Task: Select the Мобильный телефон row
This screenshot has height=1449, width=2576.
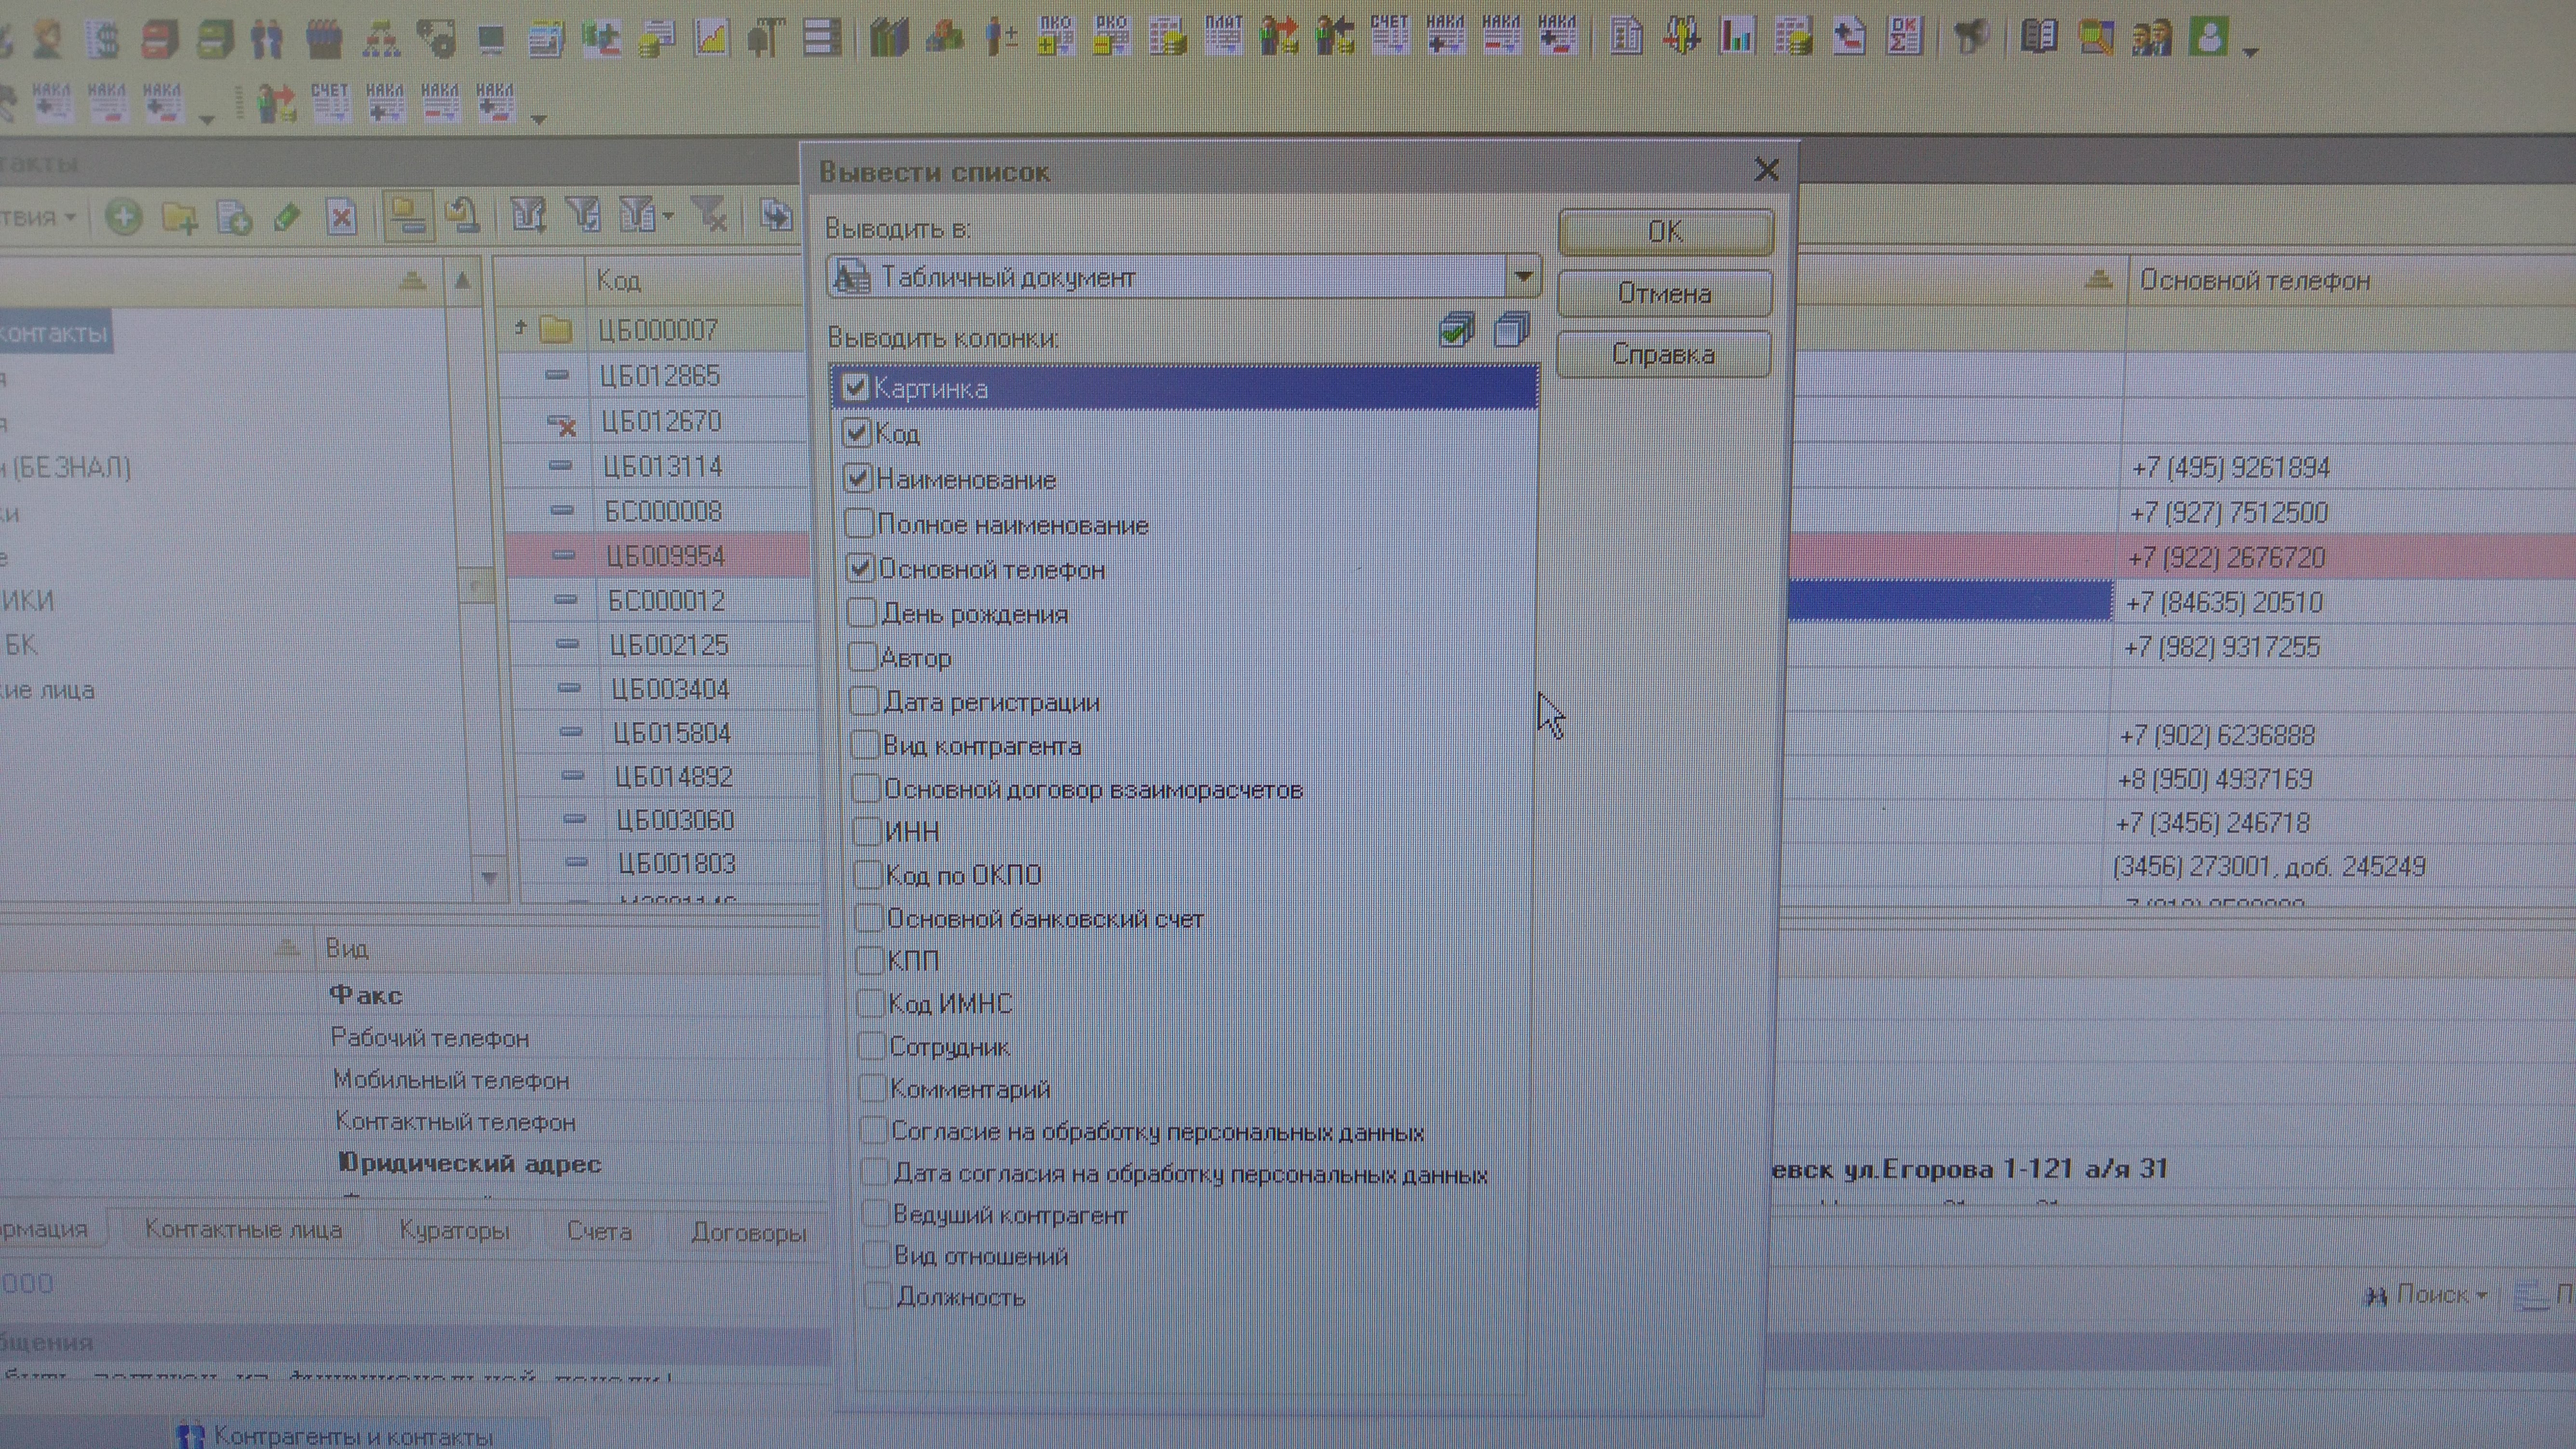Action: pyautogui.click(x=451, y=1080)
